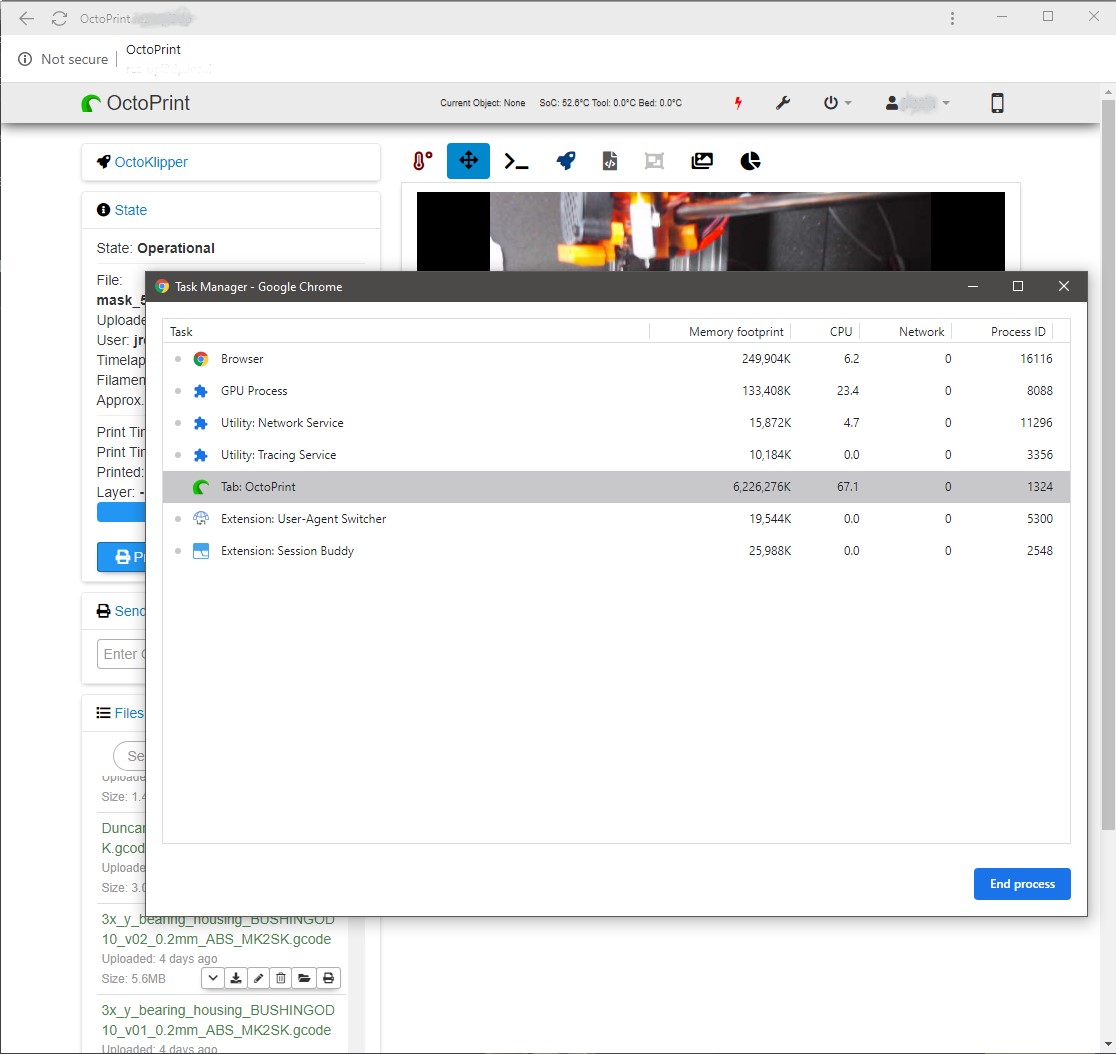Click the blue print progress bar

pyautogui.click(x=121, y=512)
